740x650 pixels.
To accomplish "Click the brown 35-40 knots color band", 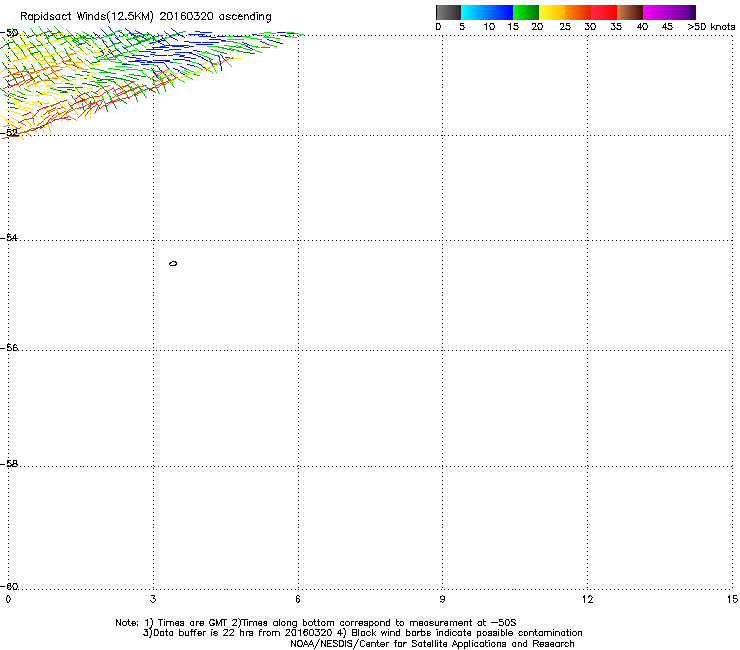I will [630, 12].
